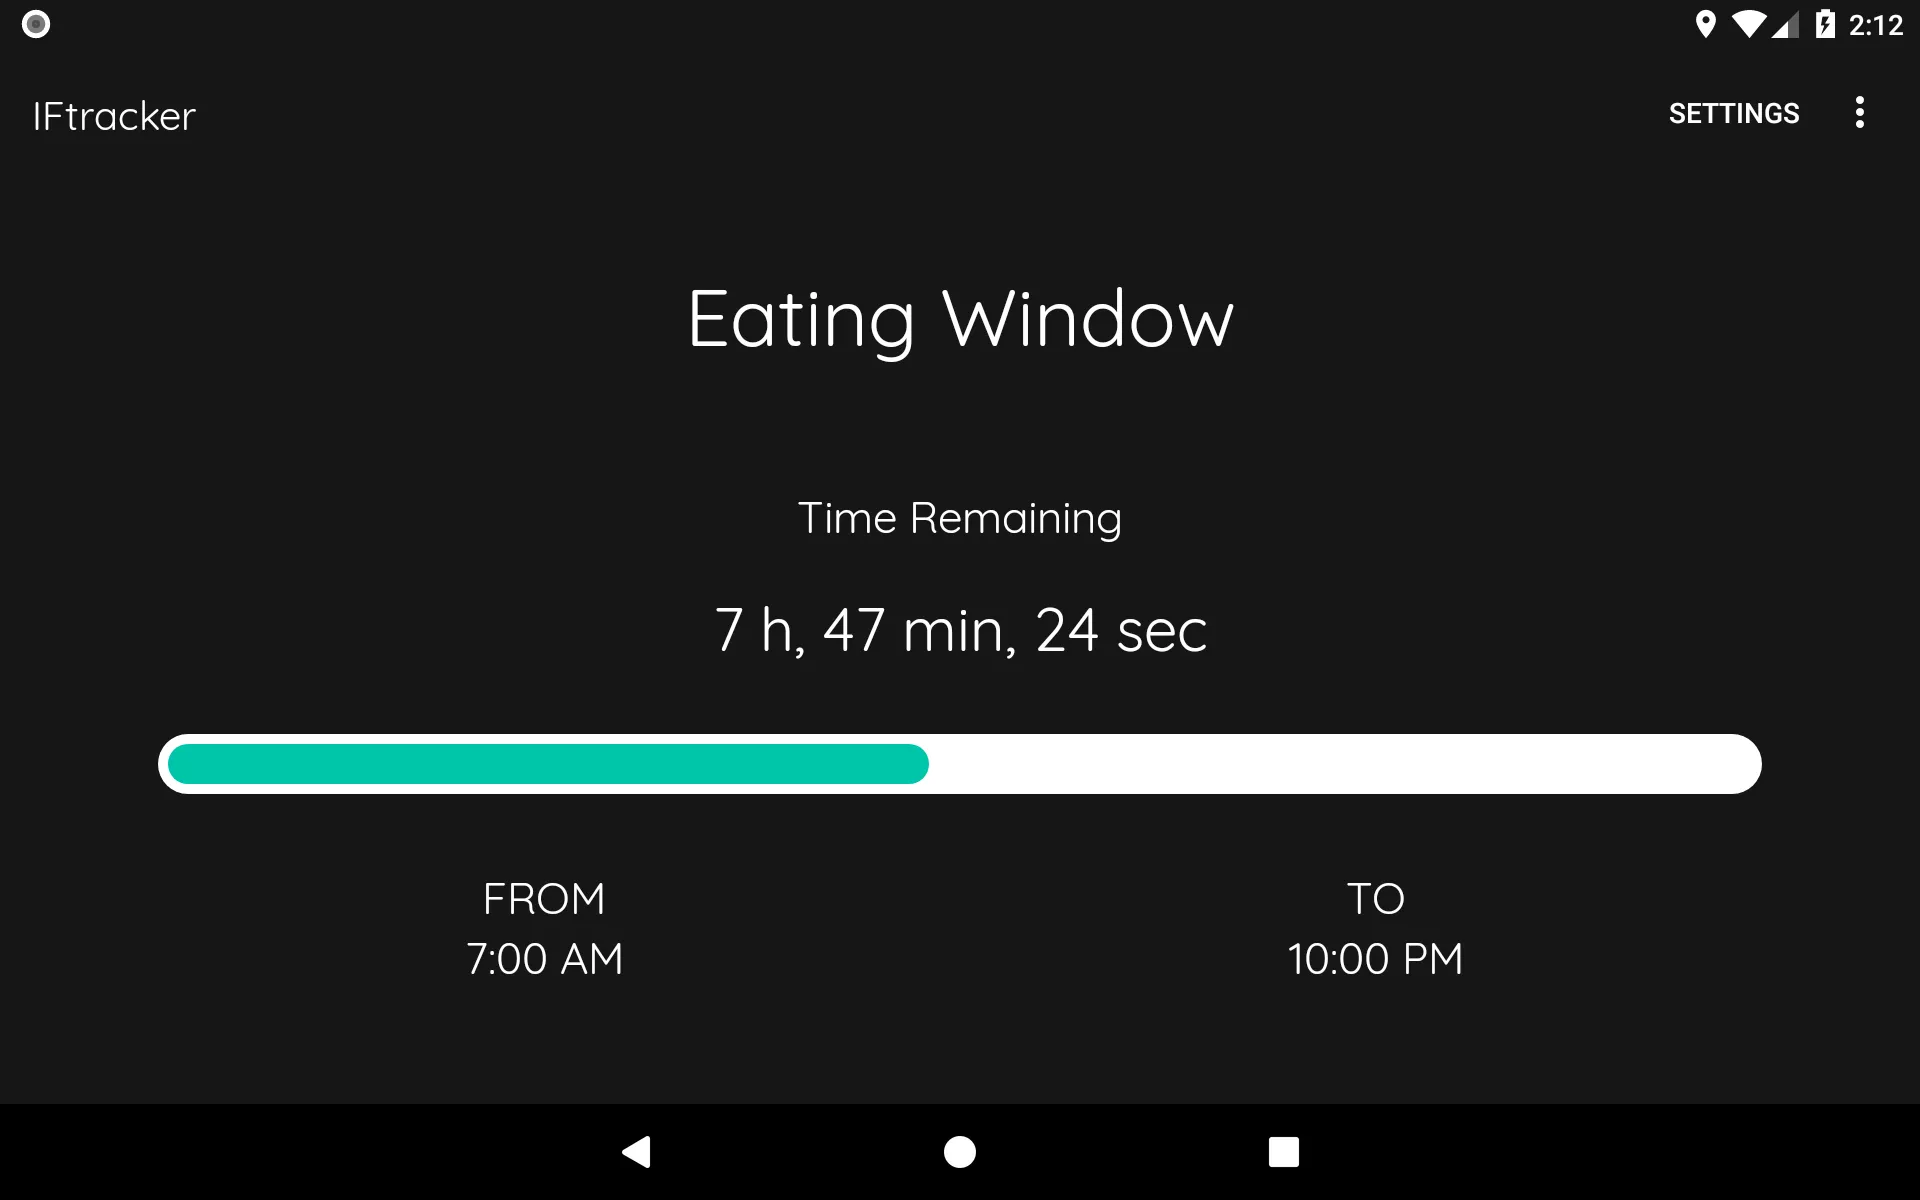This screenshot has width=1920, height=1200.
Task: Open the three-dot overflow menu
Action: tap(1861, 112)
